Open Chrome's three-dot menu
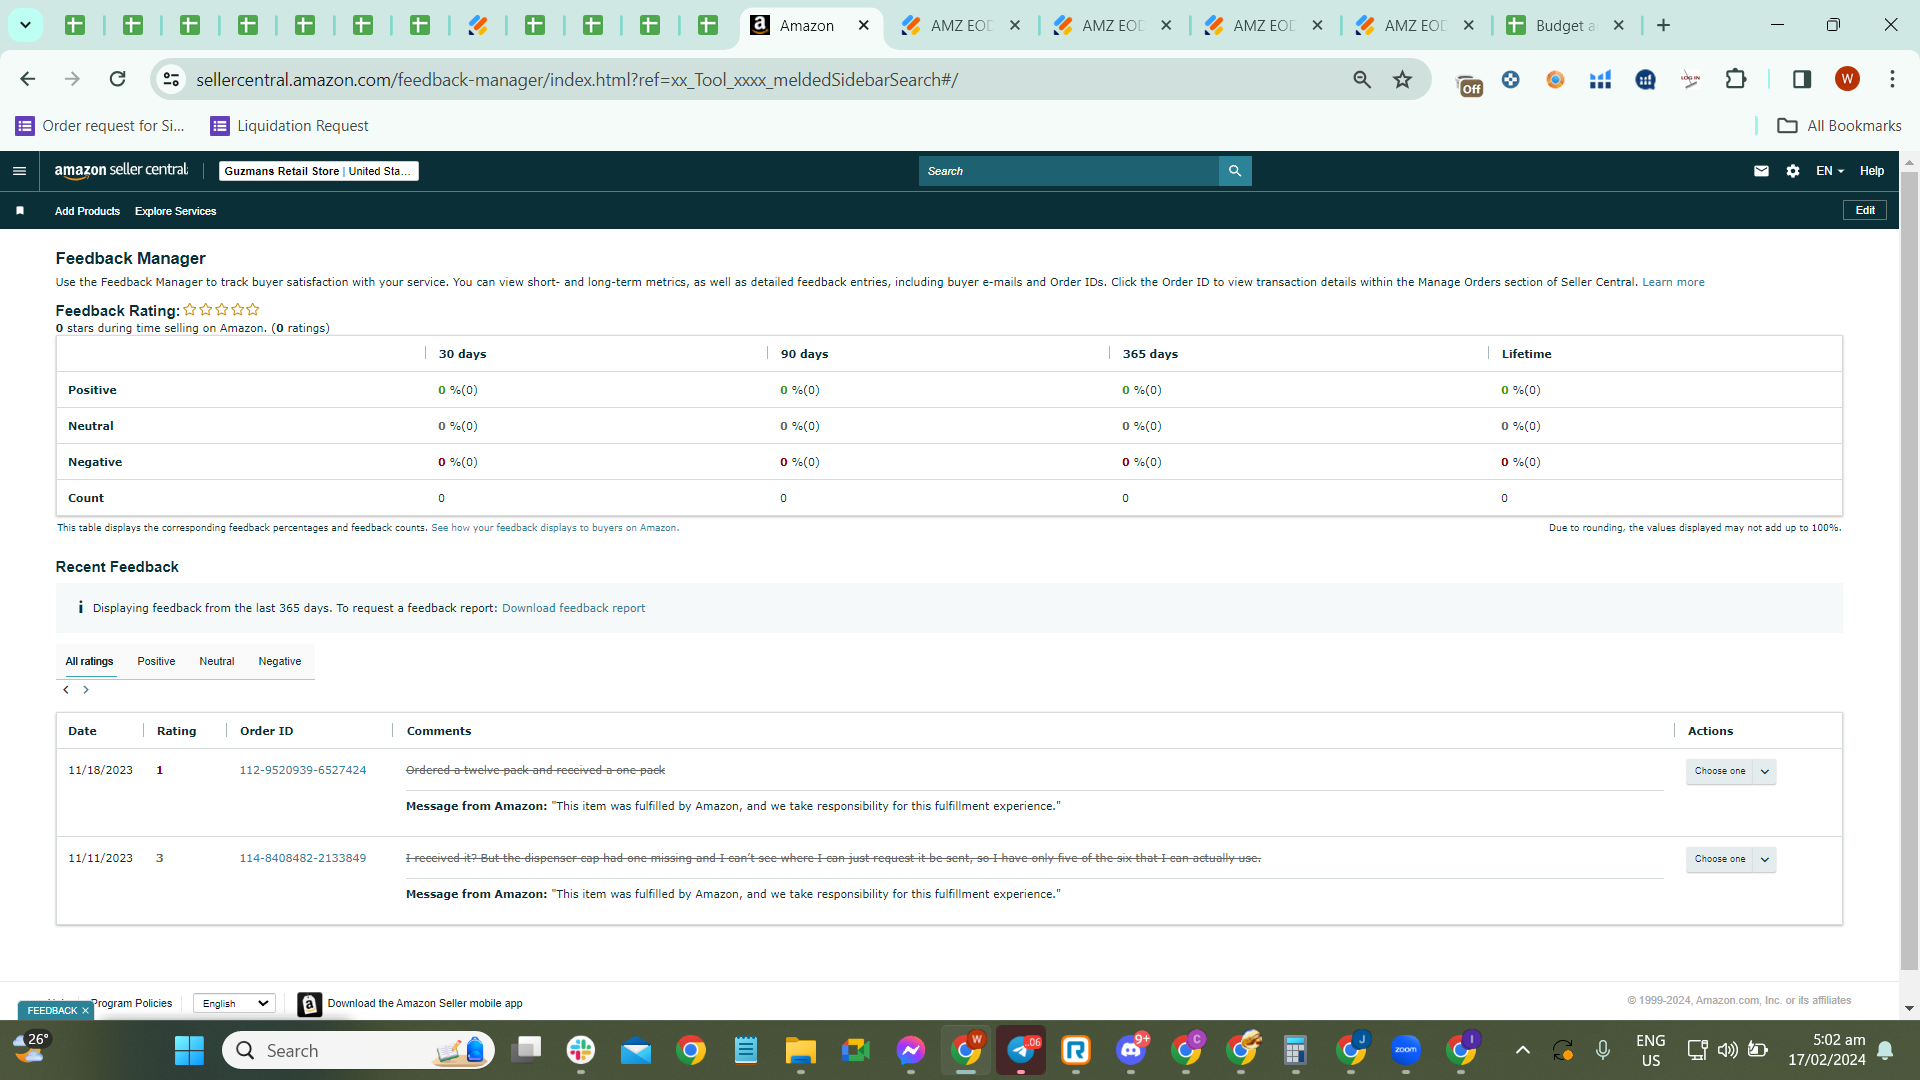This screenshot has width=1920, height=1080. click(x=1892, y=79)
